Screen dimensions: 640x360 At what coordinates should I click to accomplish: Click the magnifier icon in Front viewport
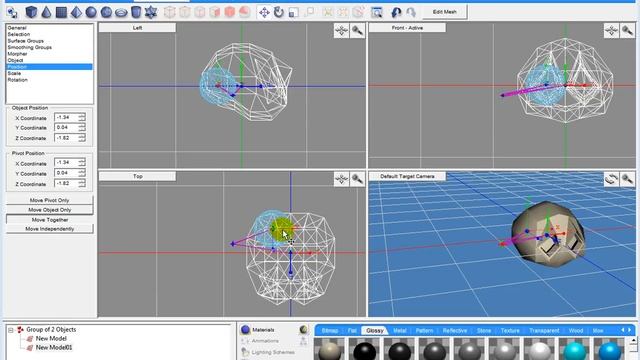(627, 31)
